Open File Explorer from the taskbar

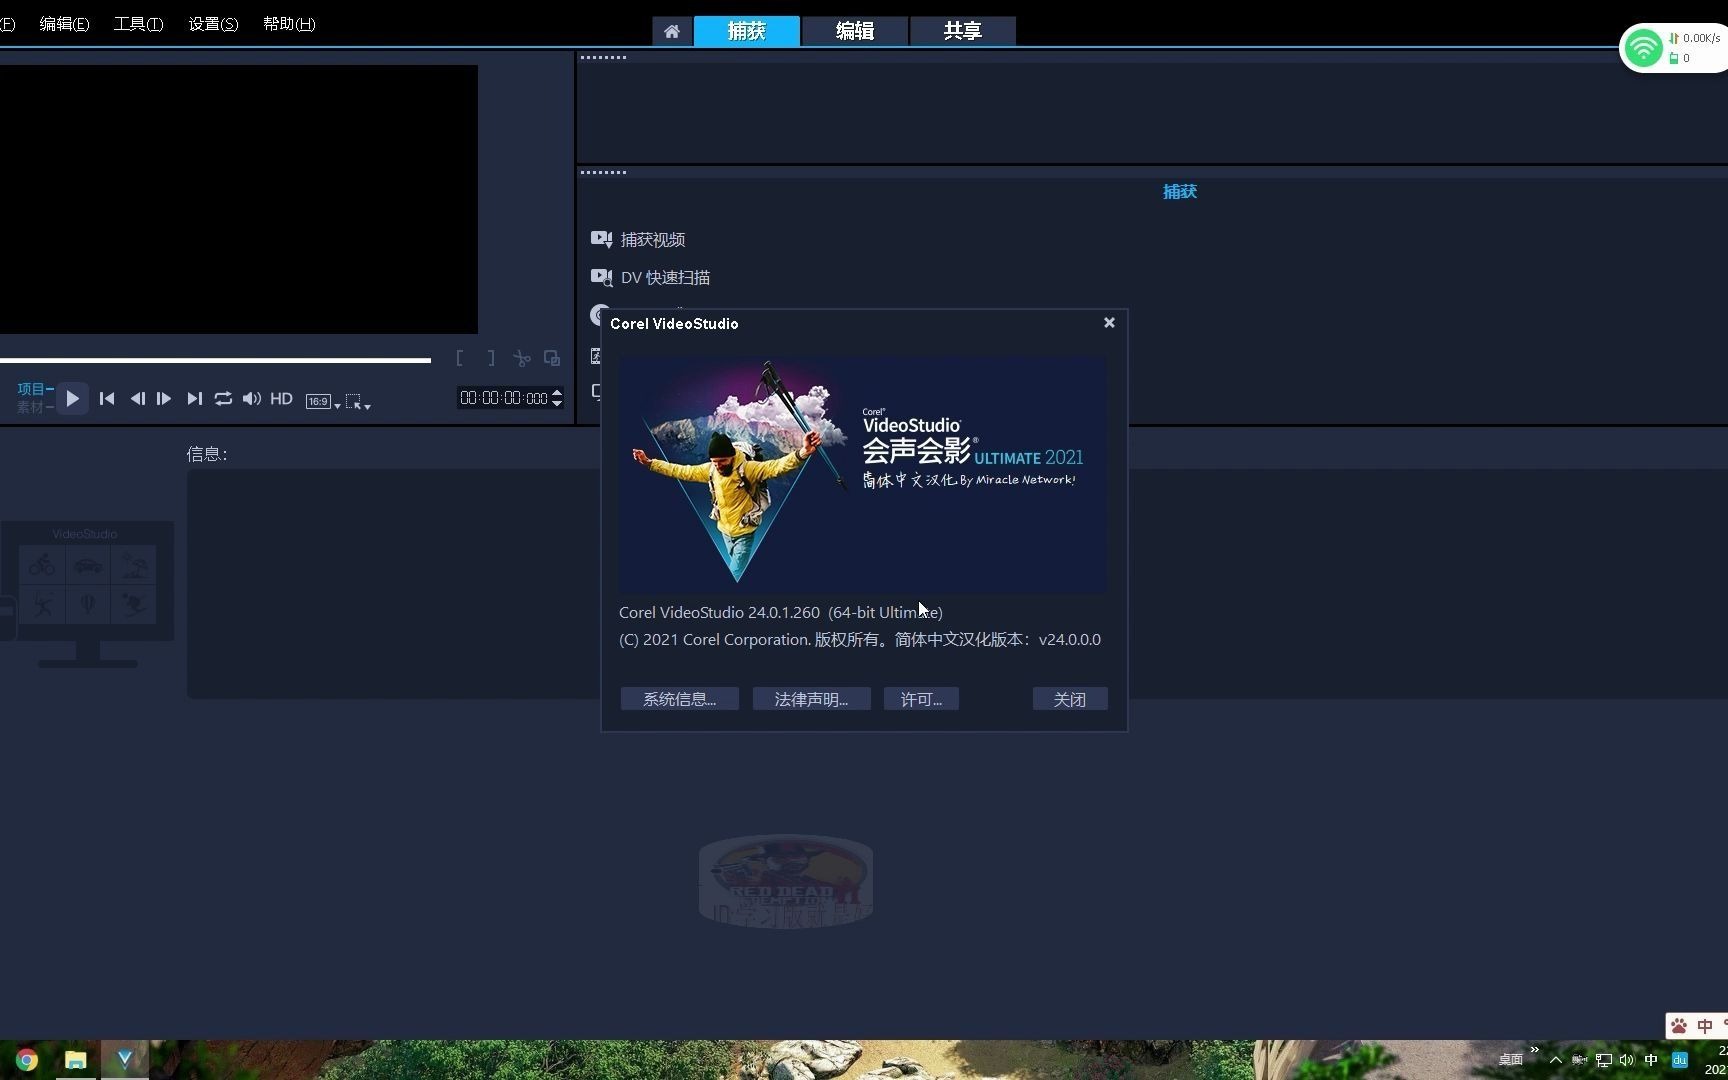(x=76, y=1060)
